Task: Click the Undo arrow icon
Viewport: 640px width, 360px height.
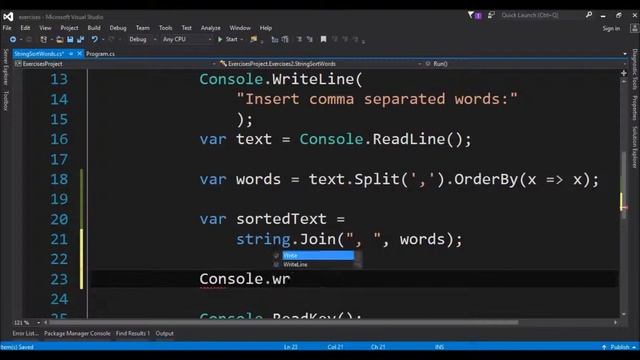Action: pyautogui.click(x=94, y=40)
